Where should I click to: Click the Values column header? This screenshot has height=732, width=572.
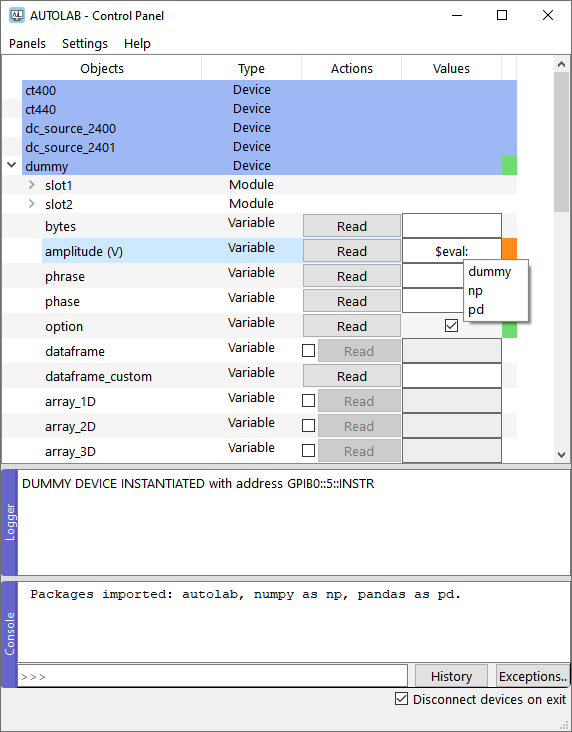click(x=451, y=68)
